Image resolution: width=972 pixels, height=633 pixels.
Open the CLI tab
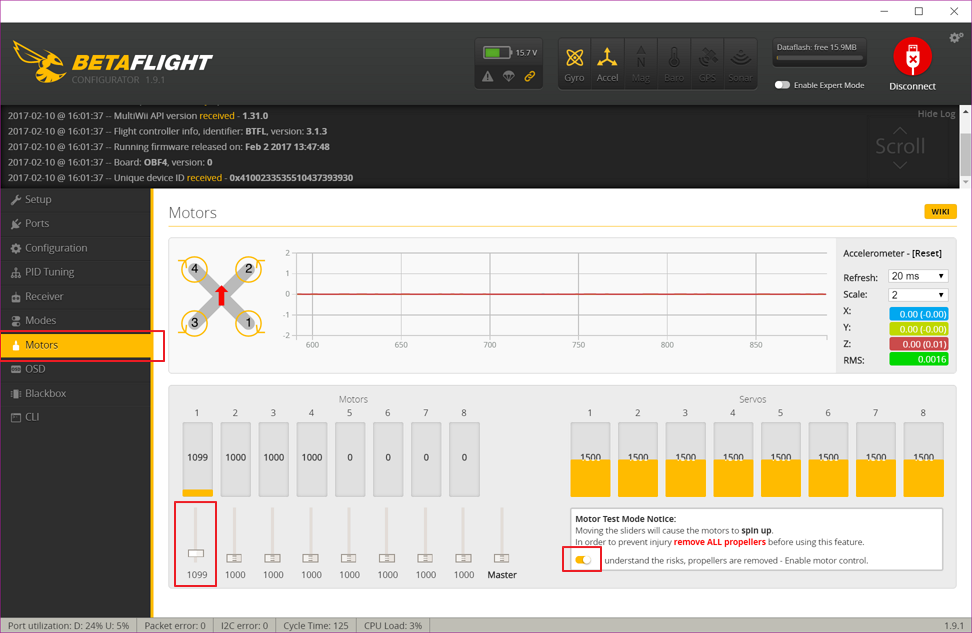(x=75, y=417)
